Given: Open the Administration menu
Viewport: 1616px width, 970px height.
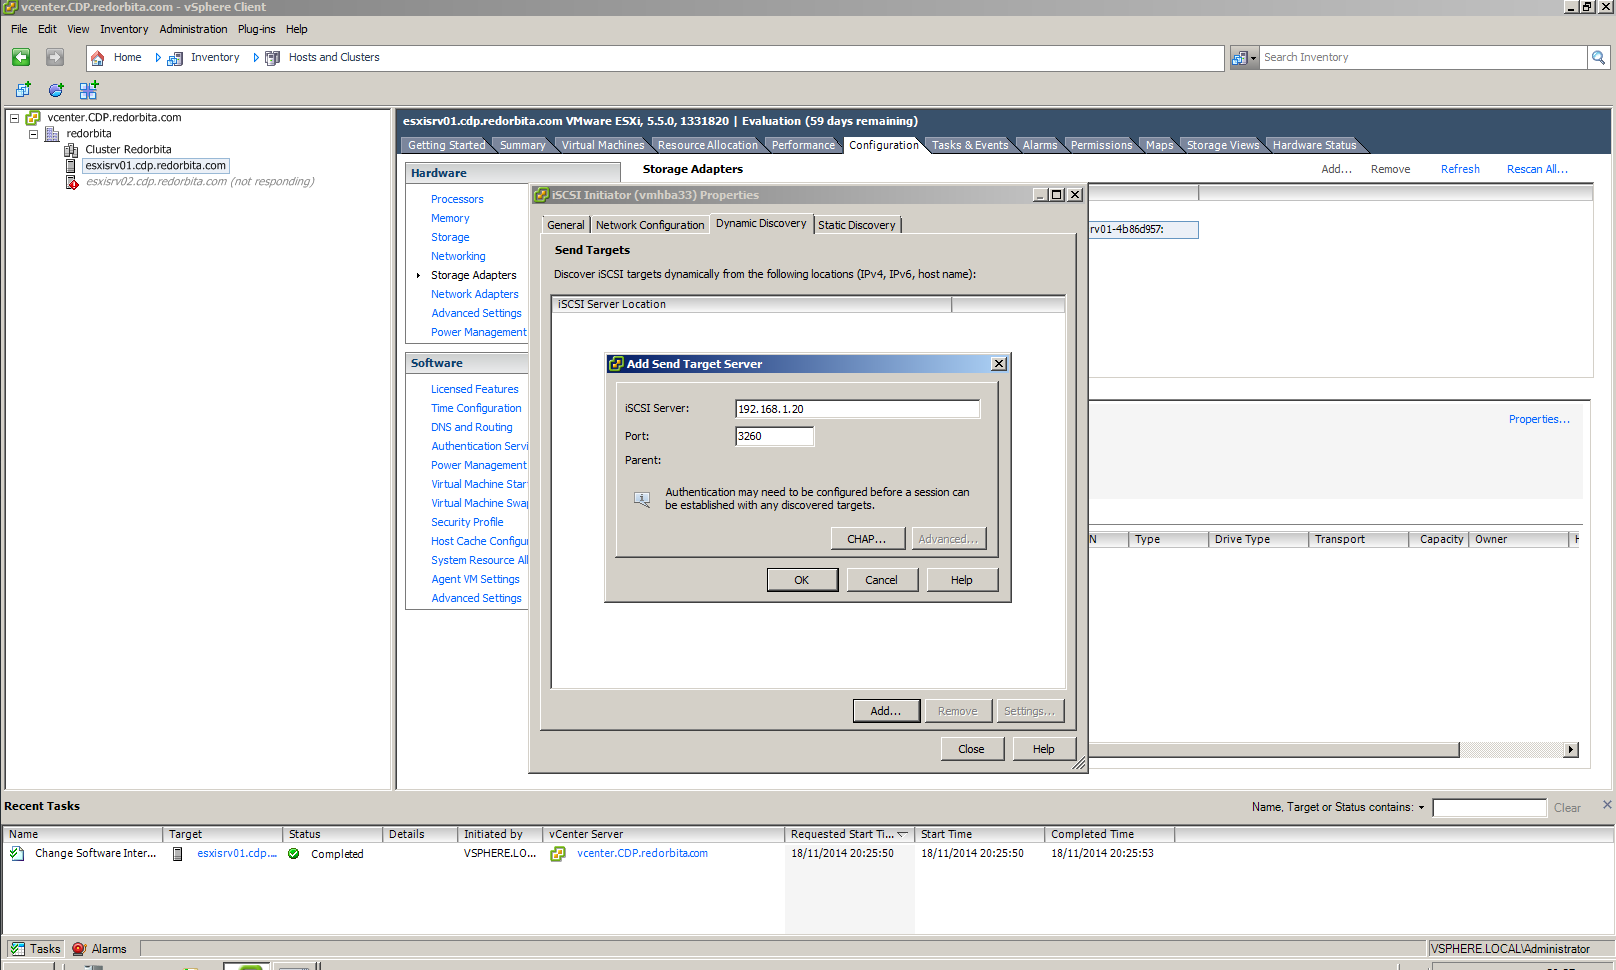Looking at the screenshot, I should pyautogui.click(x=193, y=29).
